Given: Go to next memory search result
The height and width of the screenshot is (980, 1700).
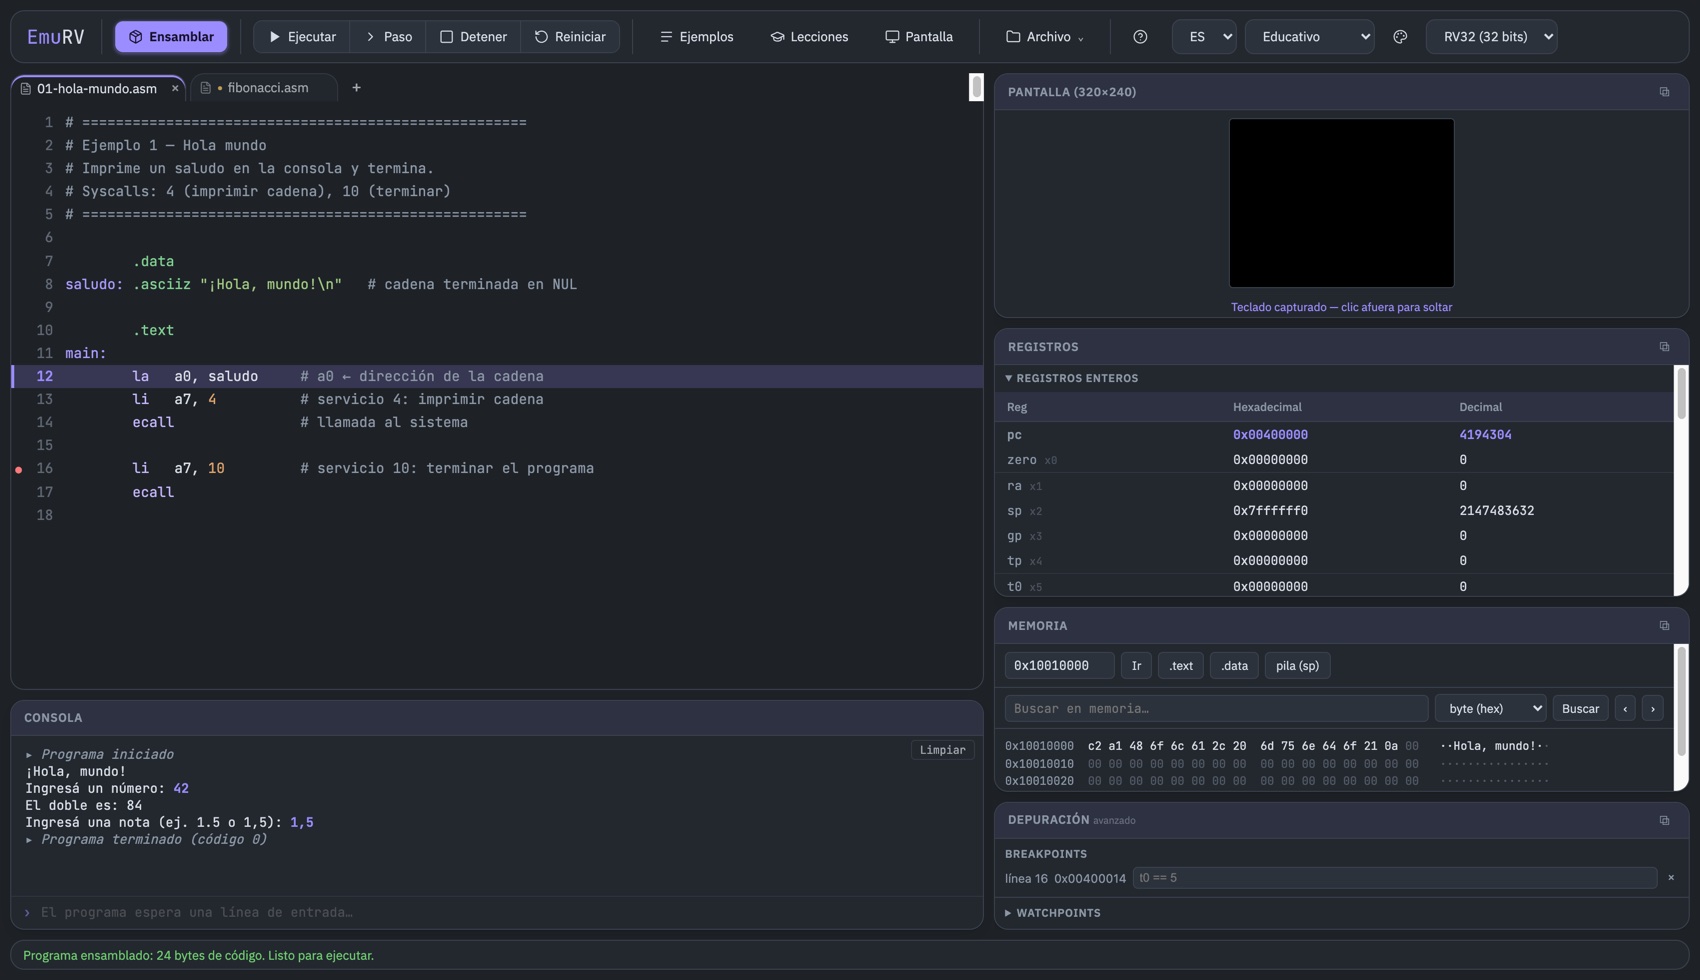Looking at the screenshot, I should coord(1652,709).
